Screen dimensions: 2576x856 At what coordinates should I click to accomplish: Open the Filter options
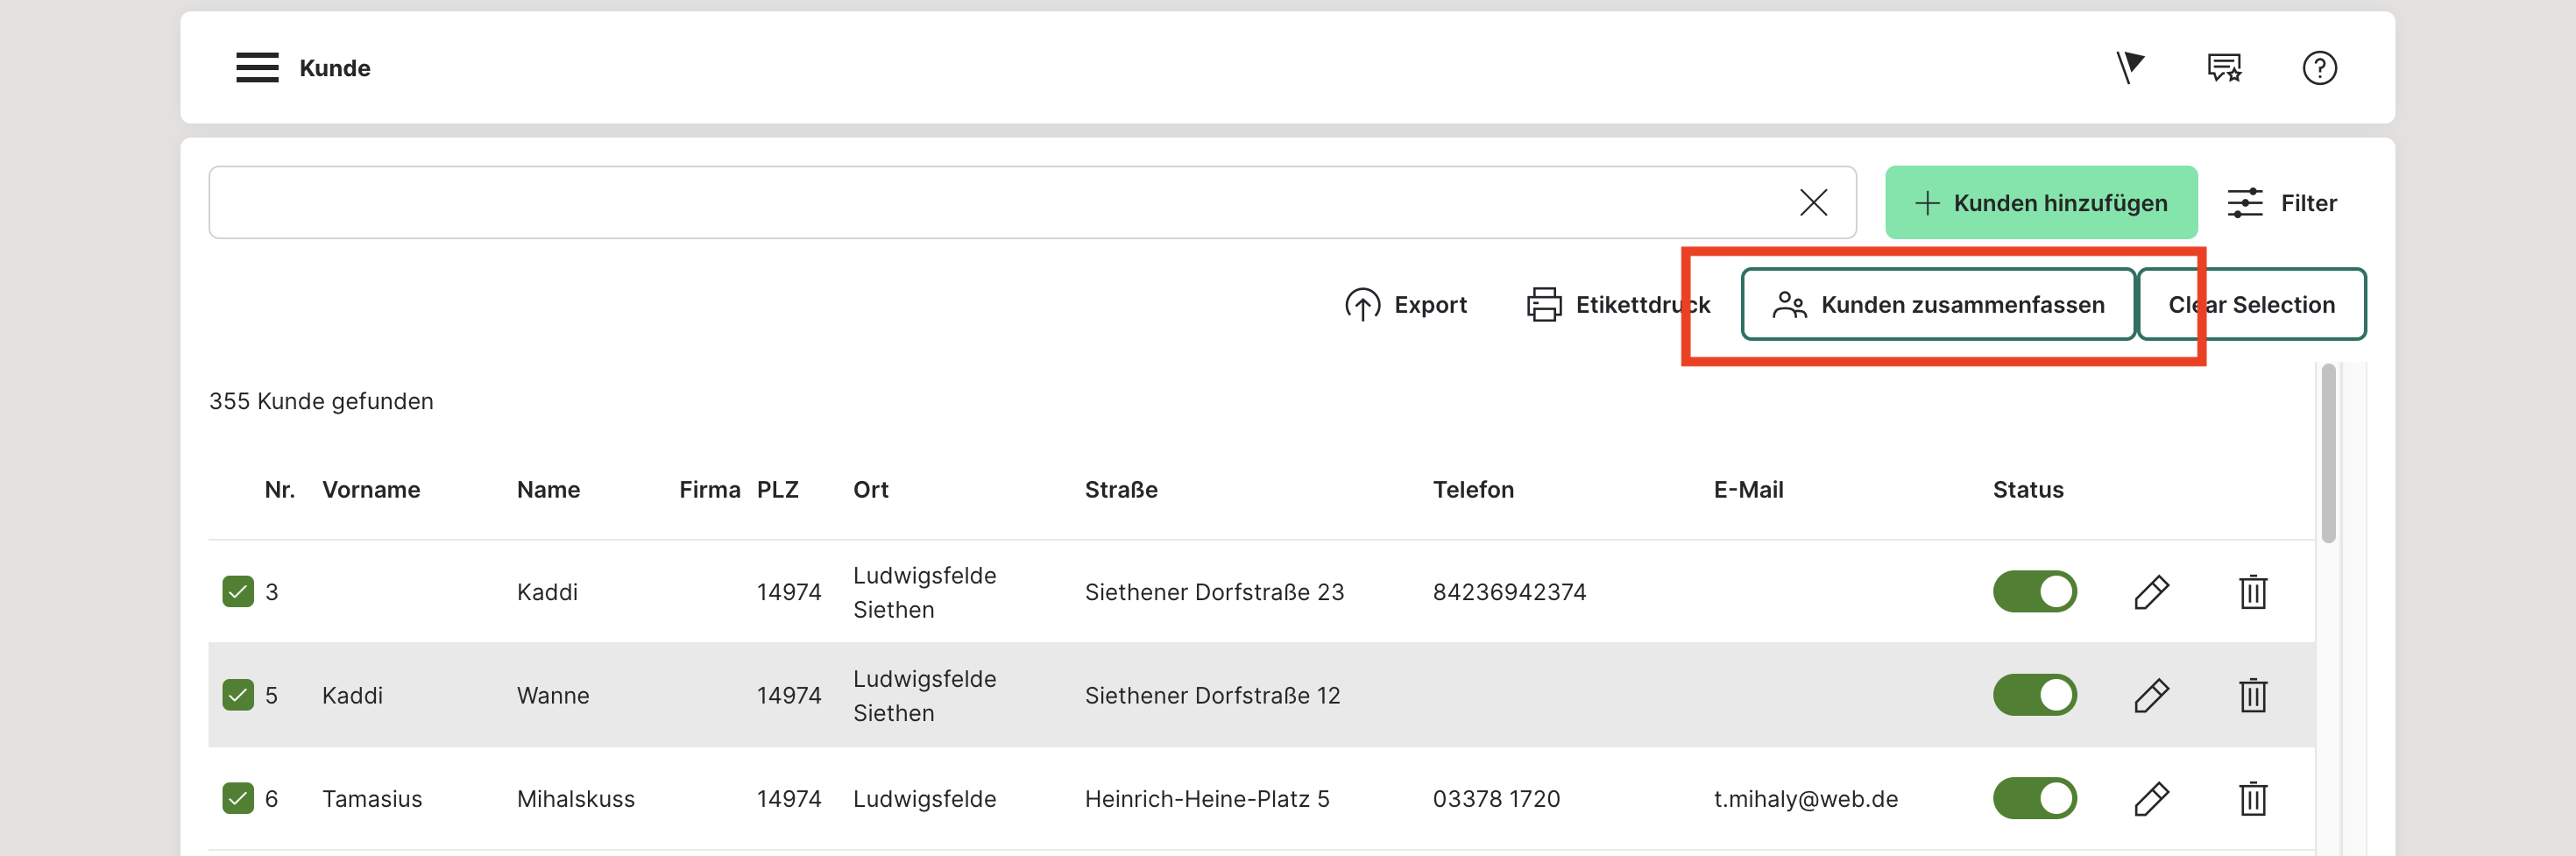[x=2282, y=203]
